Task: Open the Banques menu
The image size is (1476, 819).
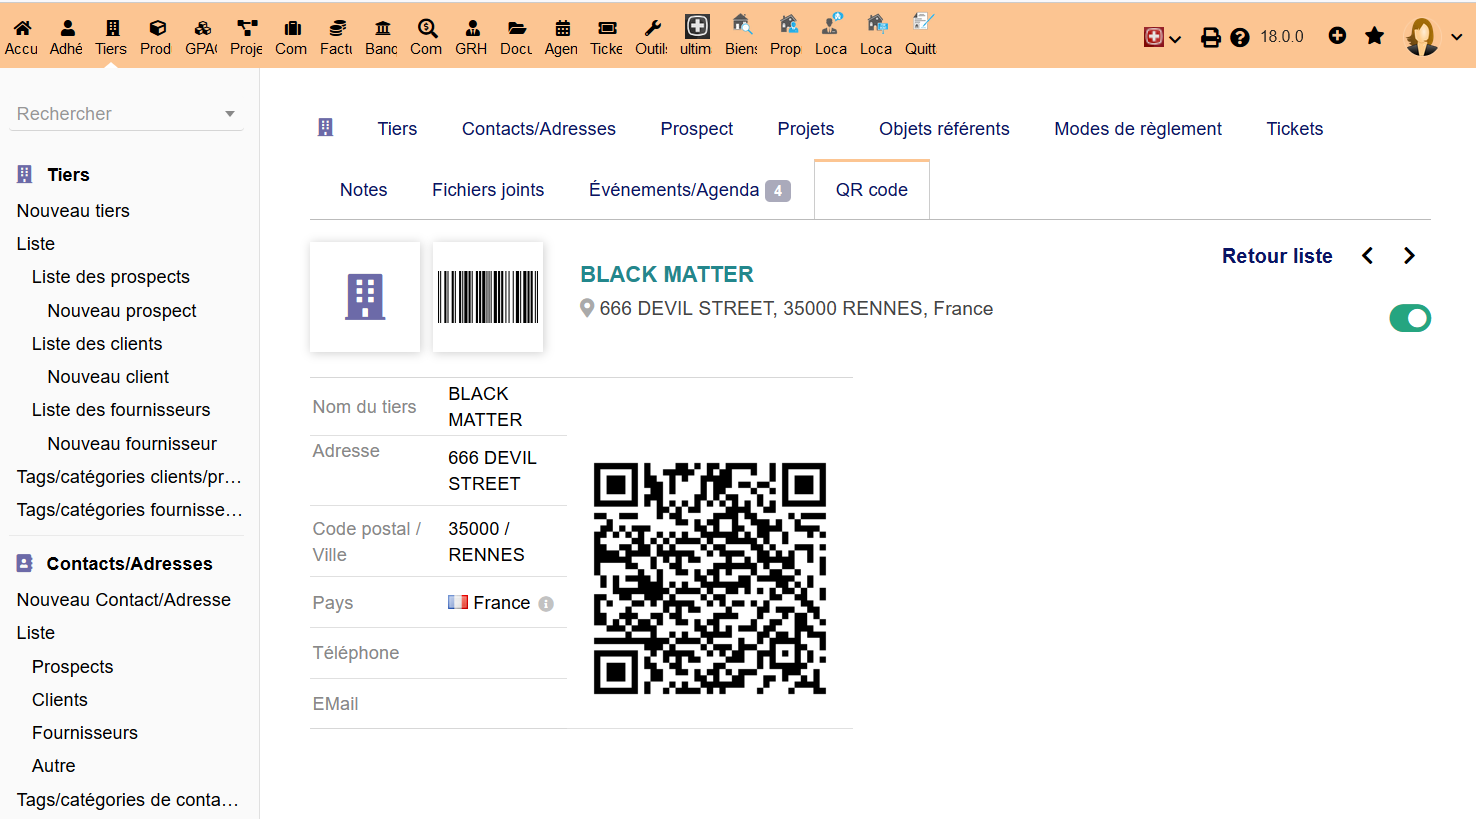Action: tap(381, 37)
